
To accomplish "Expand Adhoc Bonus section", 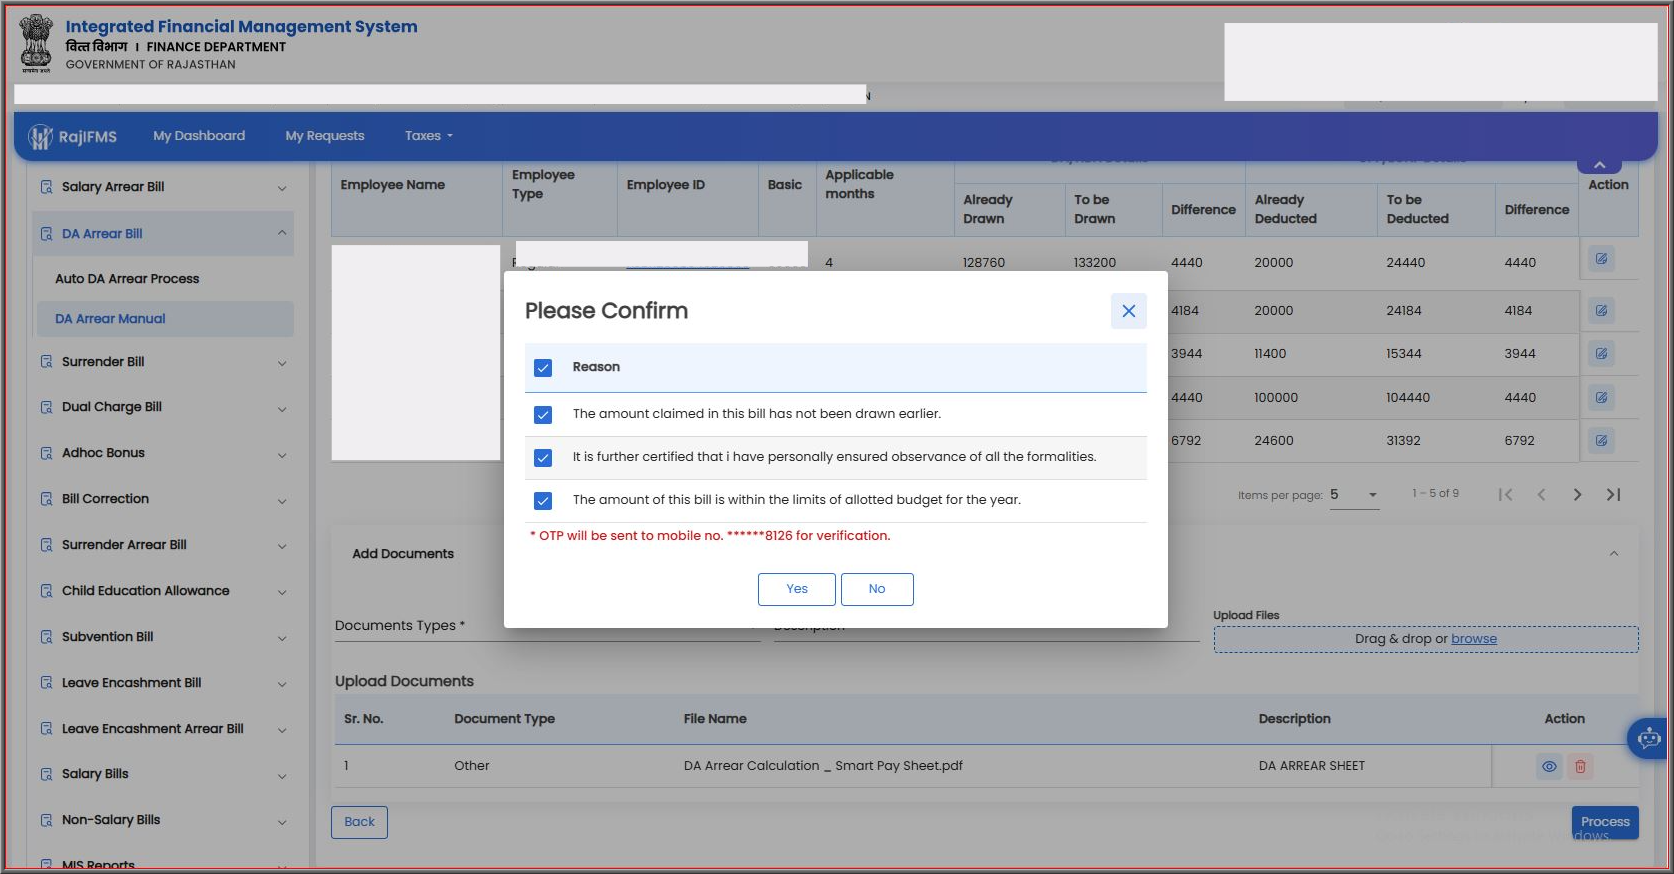I will (x=163, y=453).
